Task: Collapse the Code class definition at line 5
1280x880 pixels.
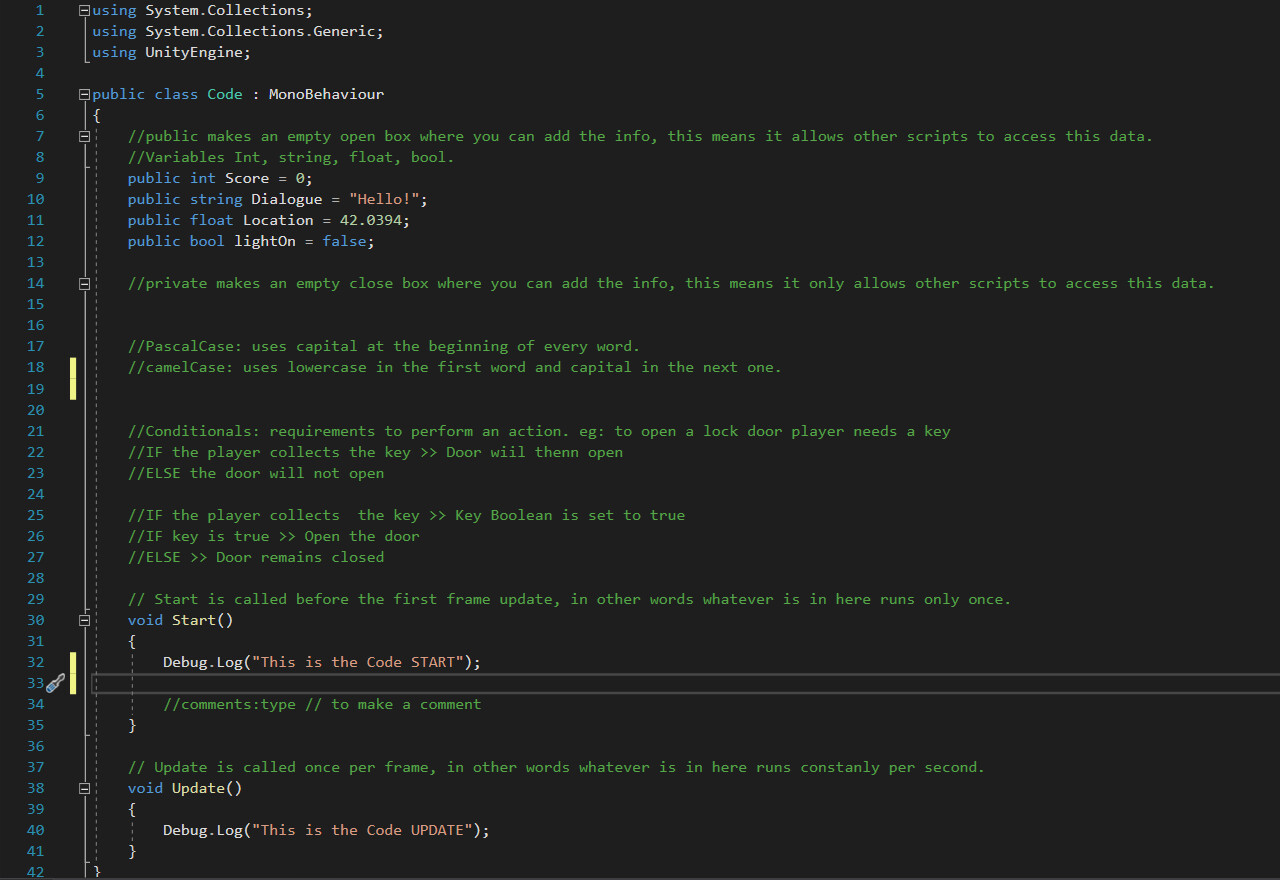Action: pyautogui.click(x=84, y=93)
